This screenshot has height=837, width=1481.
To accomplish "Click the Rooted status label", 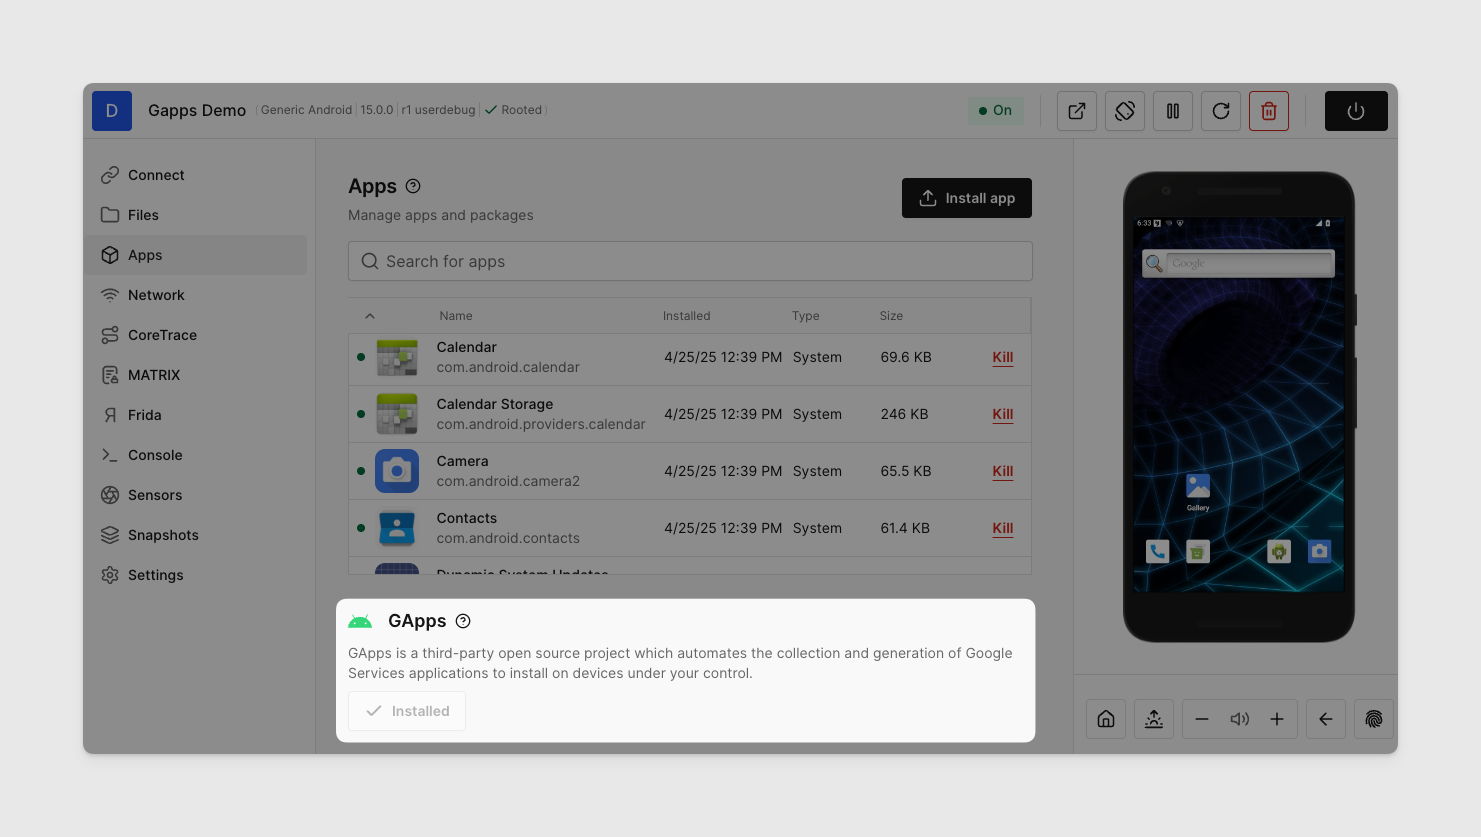I will pos(513,110).
